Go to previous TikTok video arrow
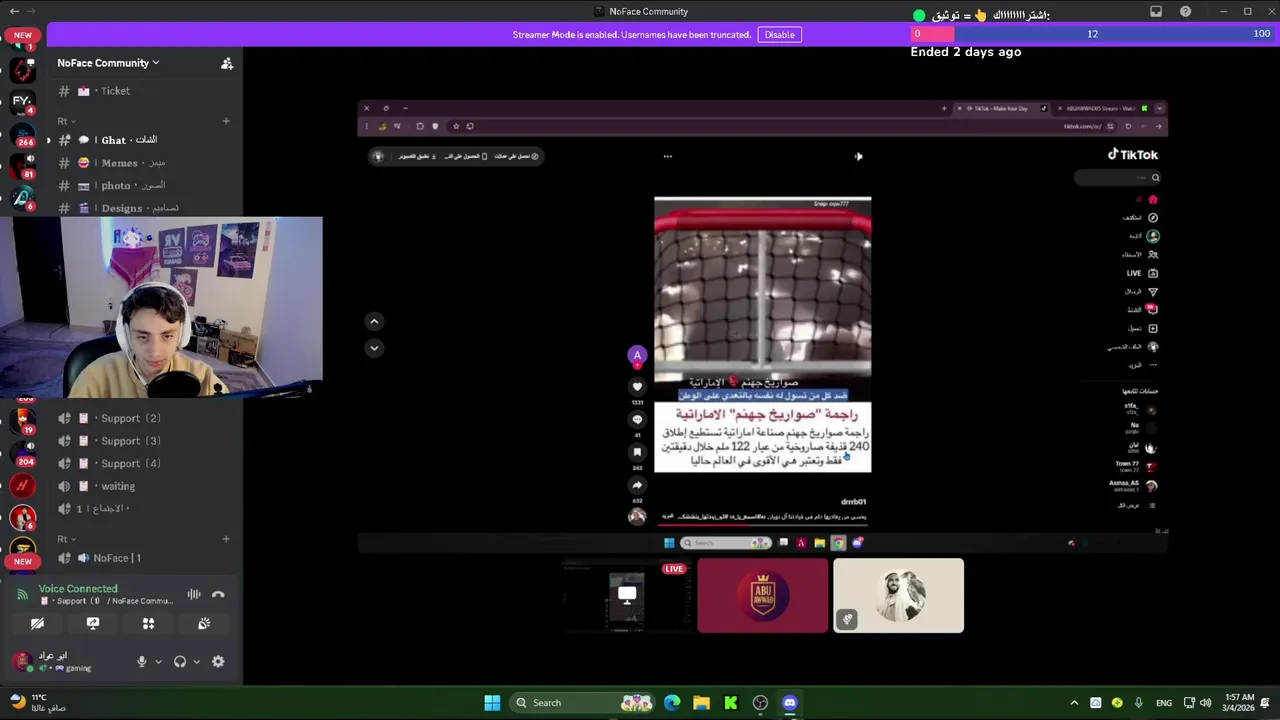The height and width of the screenshot is (720, 1280). [374, 321]
